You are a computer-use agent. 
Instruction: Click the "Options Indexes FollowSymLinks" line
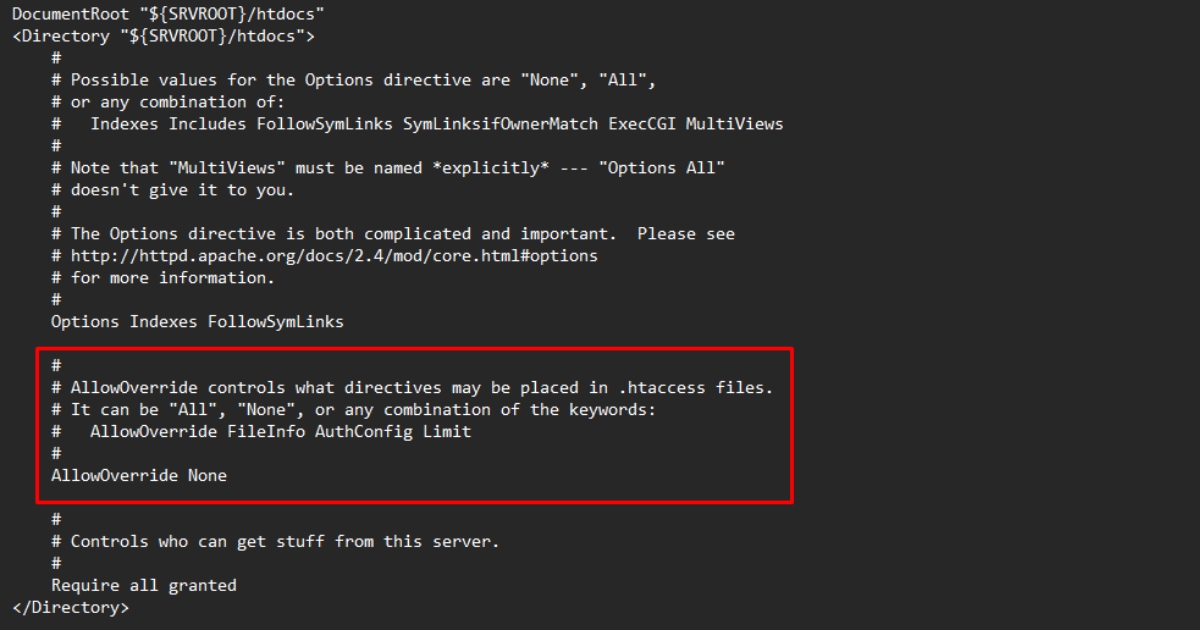(197, 321)
